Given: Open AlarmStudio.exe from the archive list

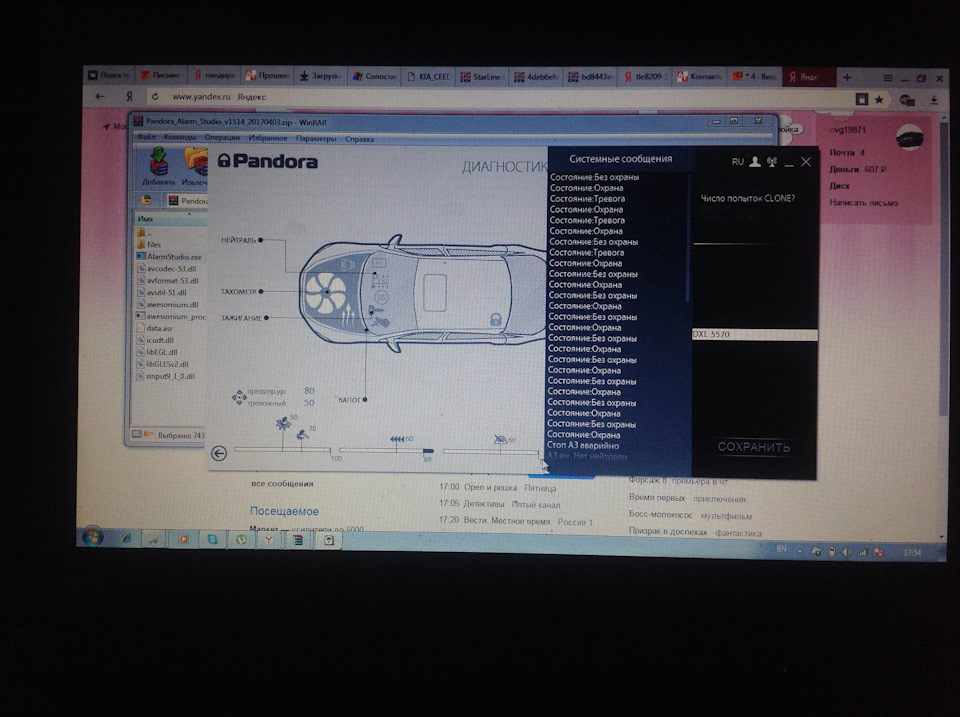Looking at the screenshot, I should click(x=172, y=256).
